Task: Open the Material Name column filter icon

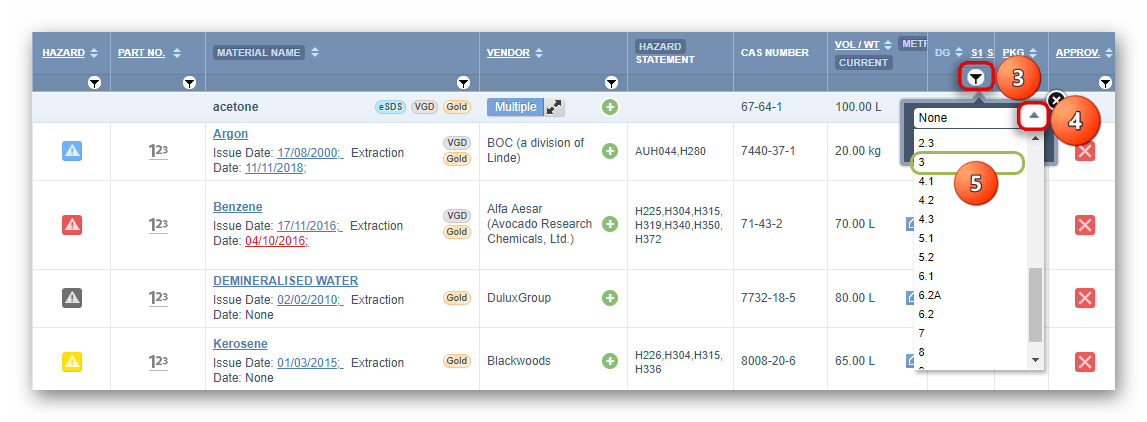Action: [x=463, y=83]
